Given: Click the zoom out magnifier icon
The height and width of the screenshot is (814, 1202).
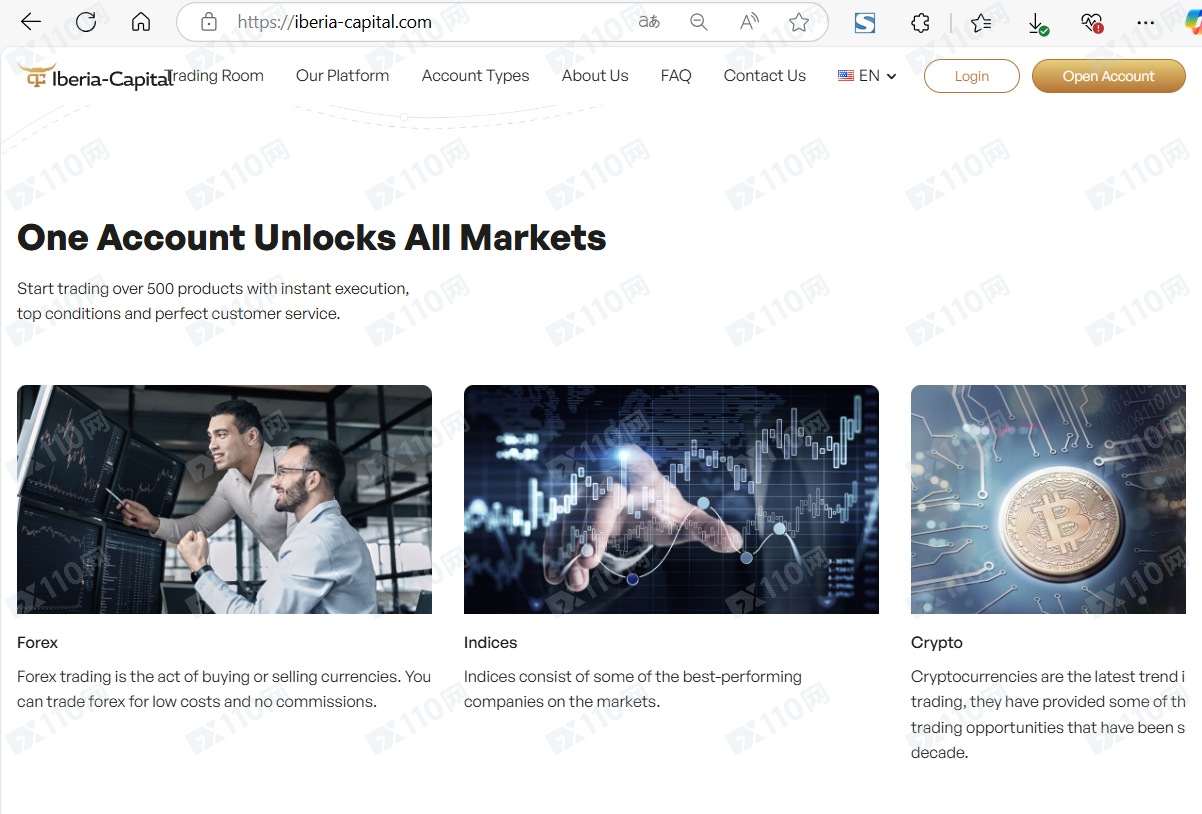Looking at the screenshot, I should [x=699, y=22].
